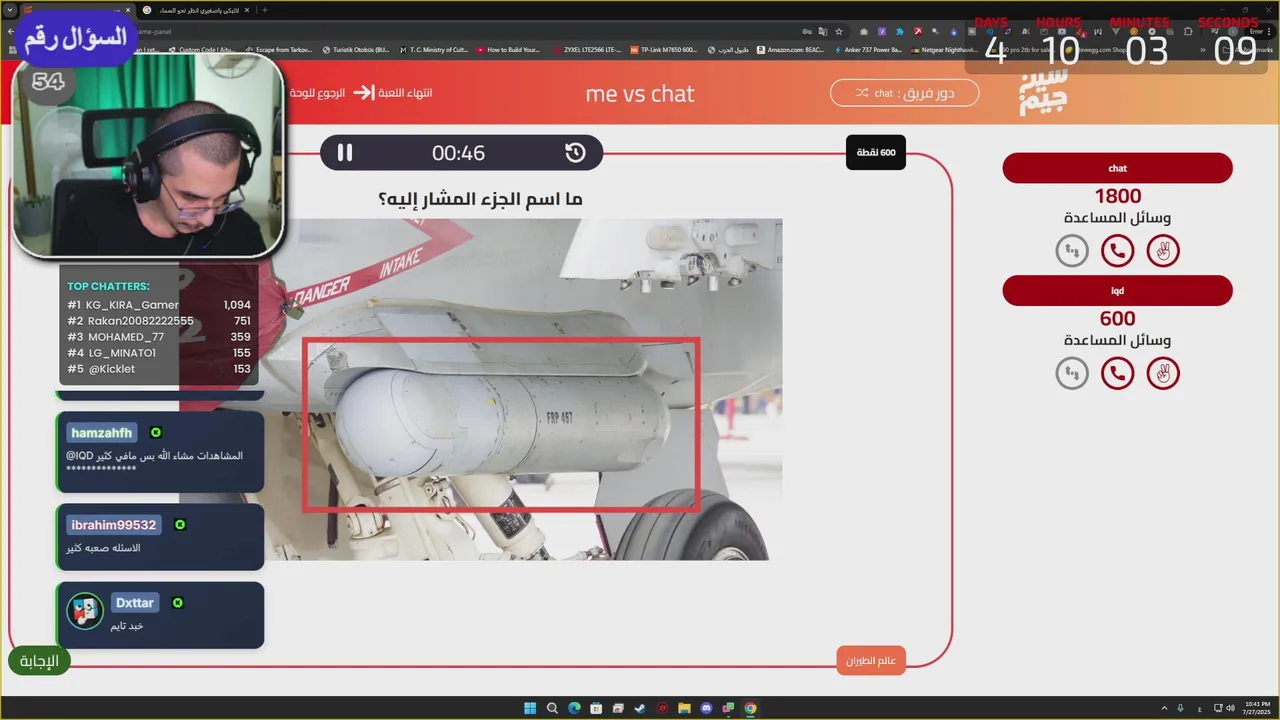
Task: Open Steam from the taskbar
Action: click(x=640, y=708)
